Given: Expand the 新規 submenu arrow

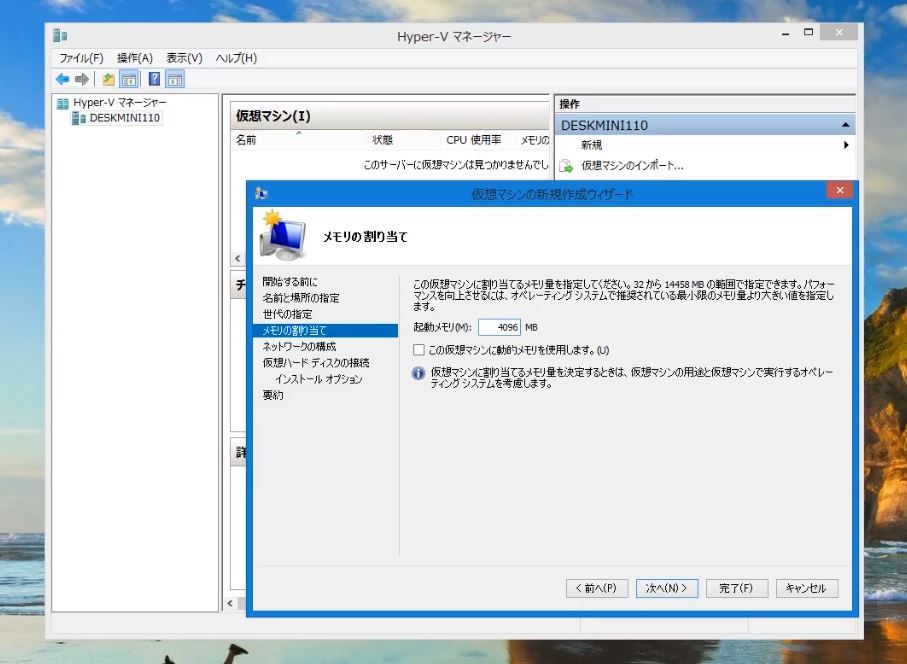Looking at the screenshot, I should pyautogui.click(x=846, y=145).
